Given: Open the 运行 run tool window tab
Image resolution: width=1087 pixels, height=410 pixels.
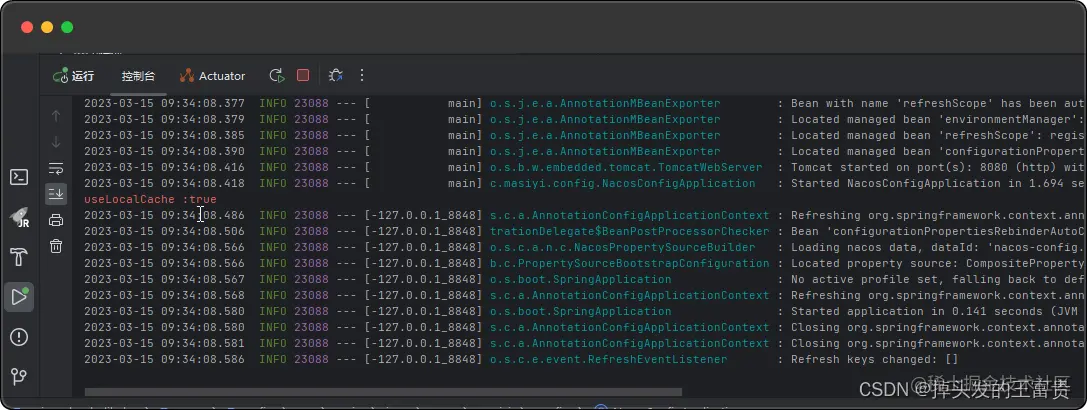Looking at the screenshot, I should [73, 76].
